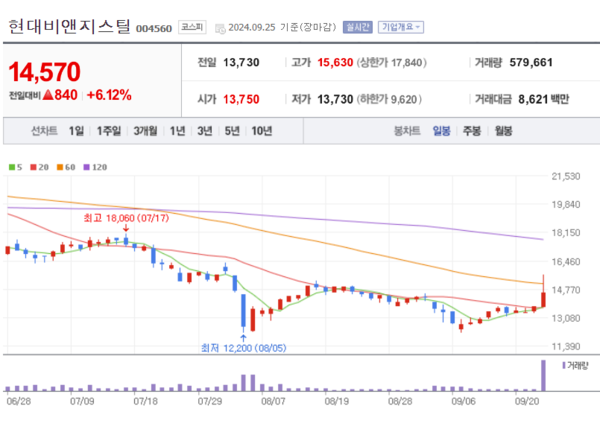
Task: Click the stock code 004560
Action: pos(154,28)
